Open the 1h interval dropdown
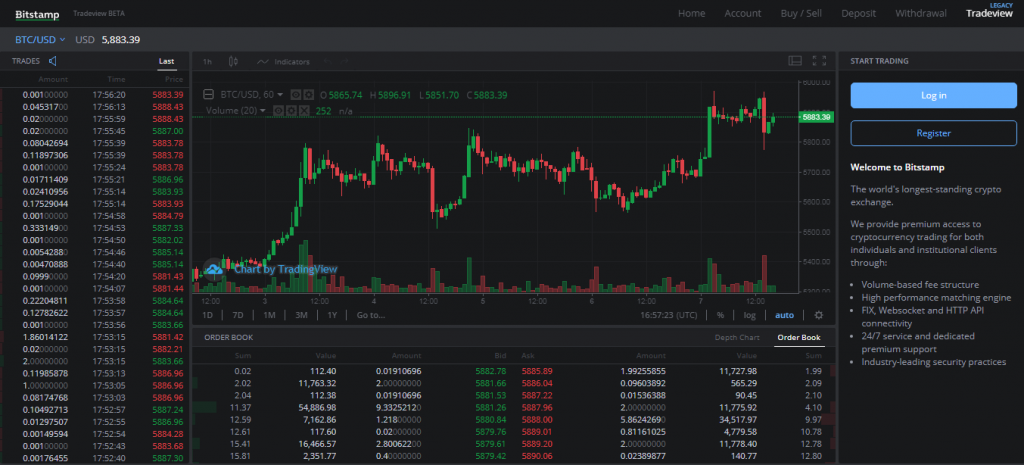 click(x=207, y=61)
